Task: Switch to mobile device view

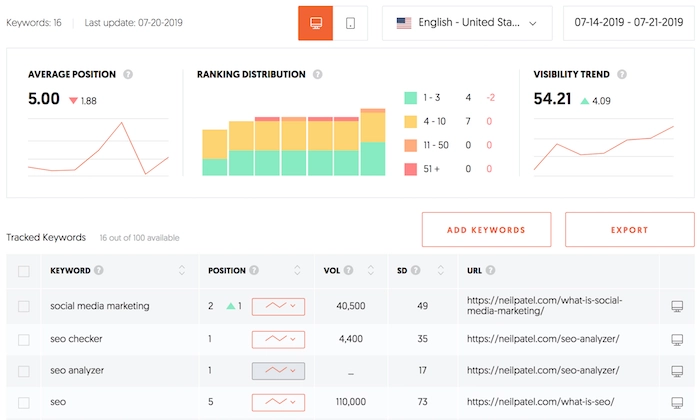Action: [x=350, y=23]
